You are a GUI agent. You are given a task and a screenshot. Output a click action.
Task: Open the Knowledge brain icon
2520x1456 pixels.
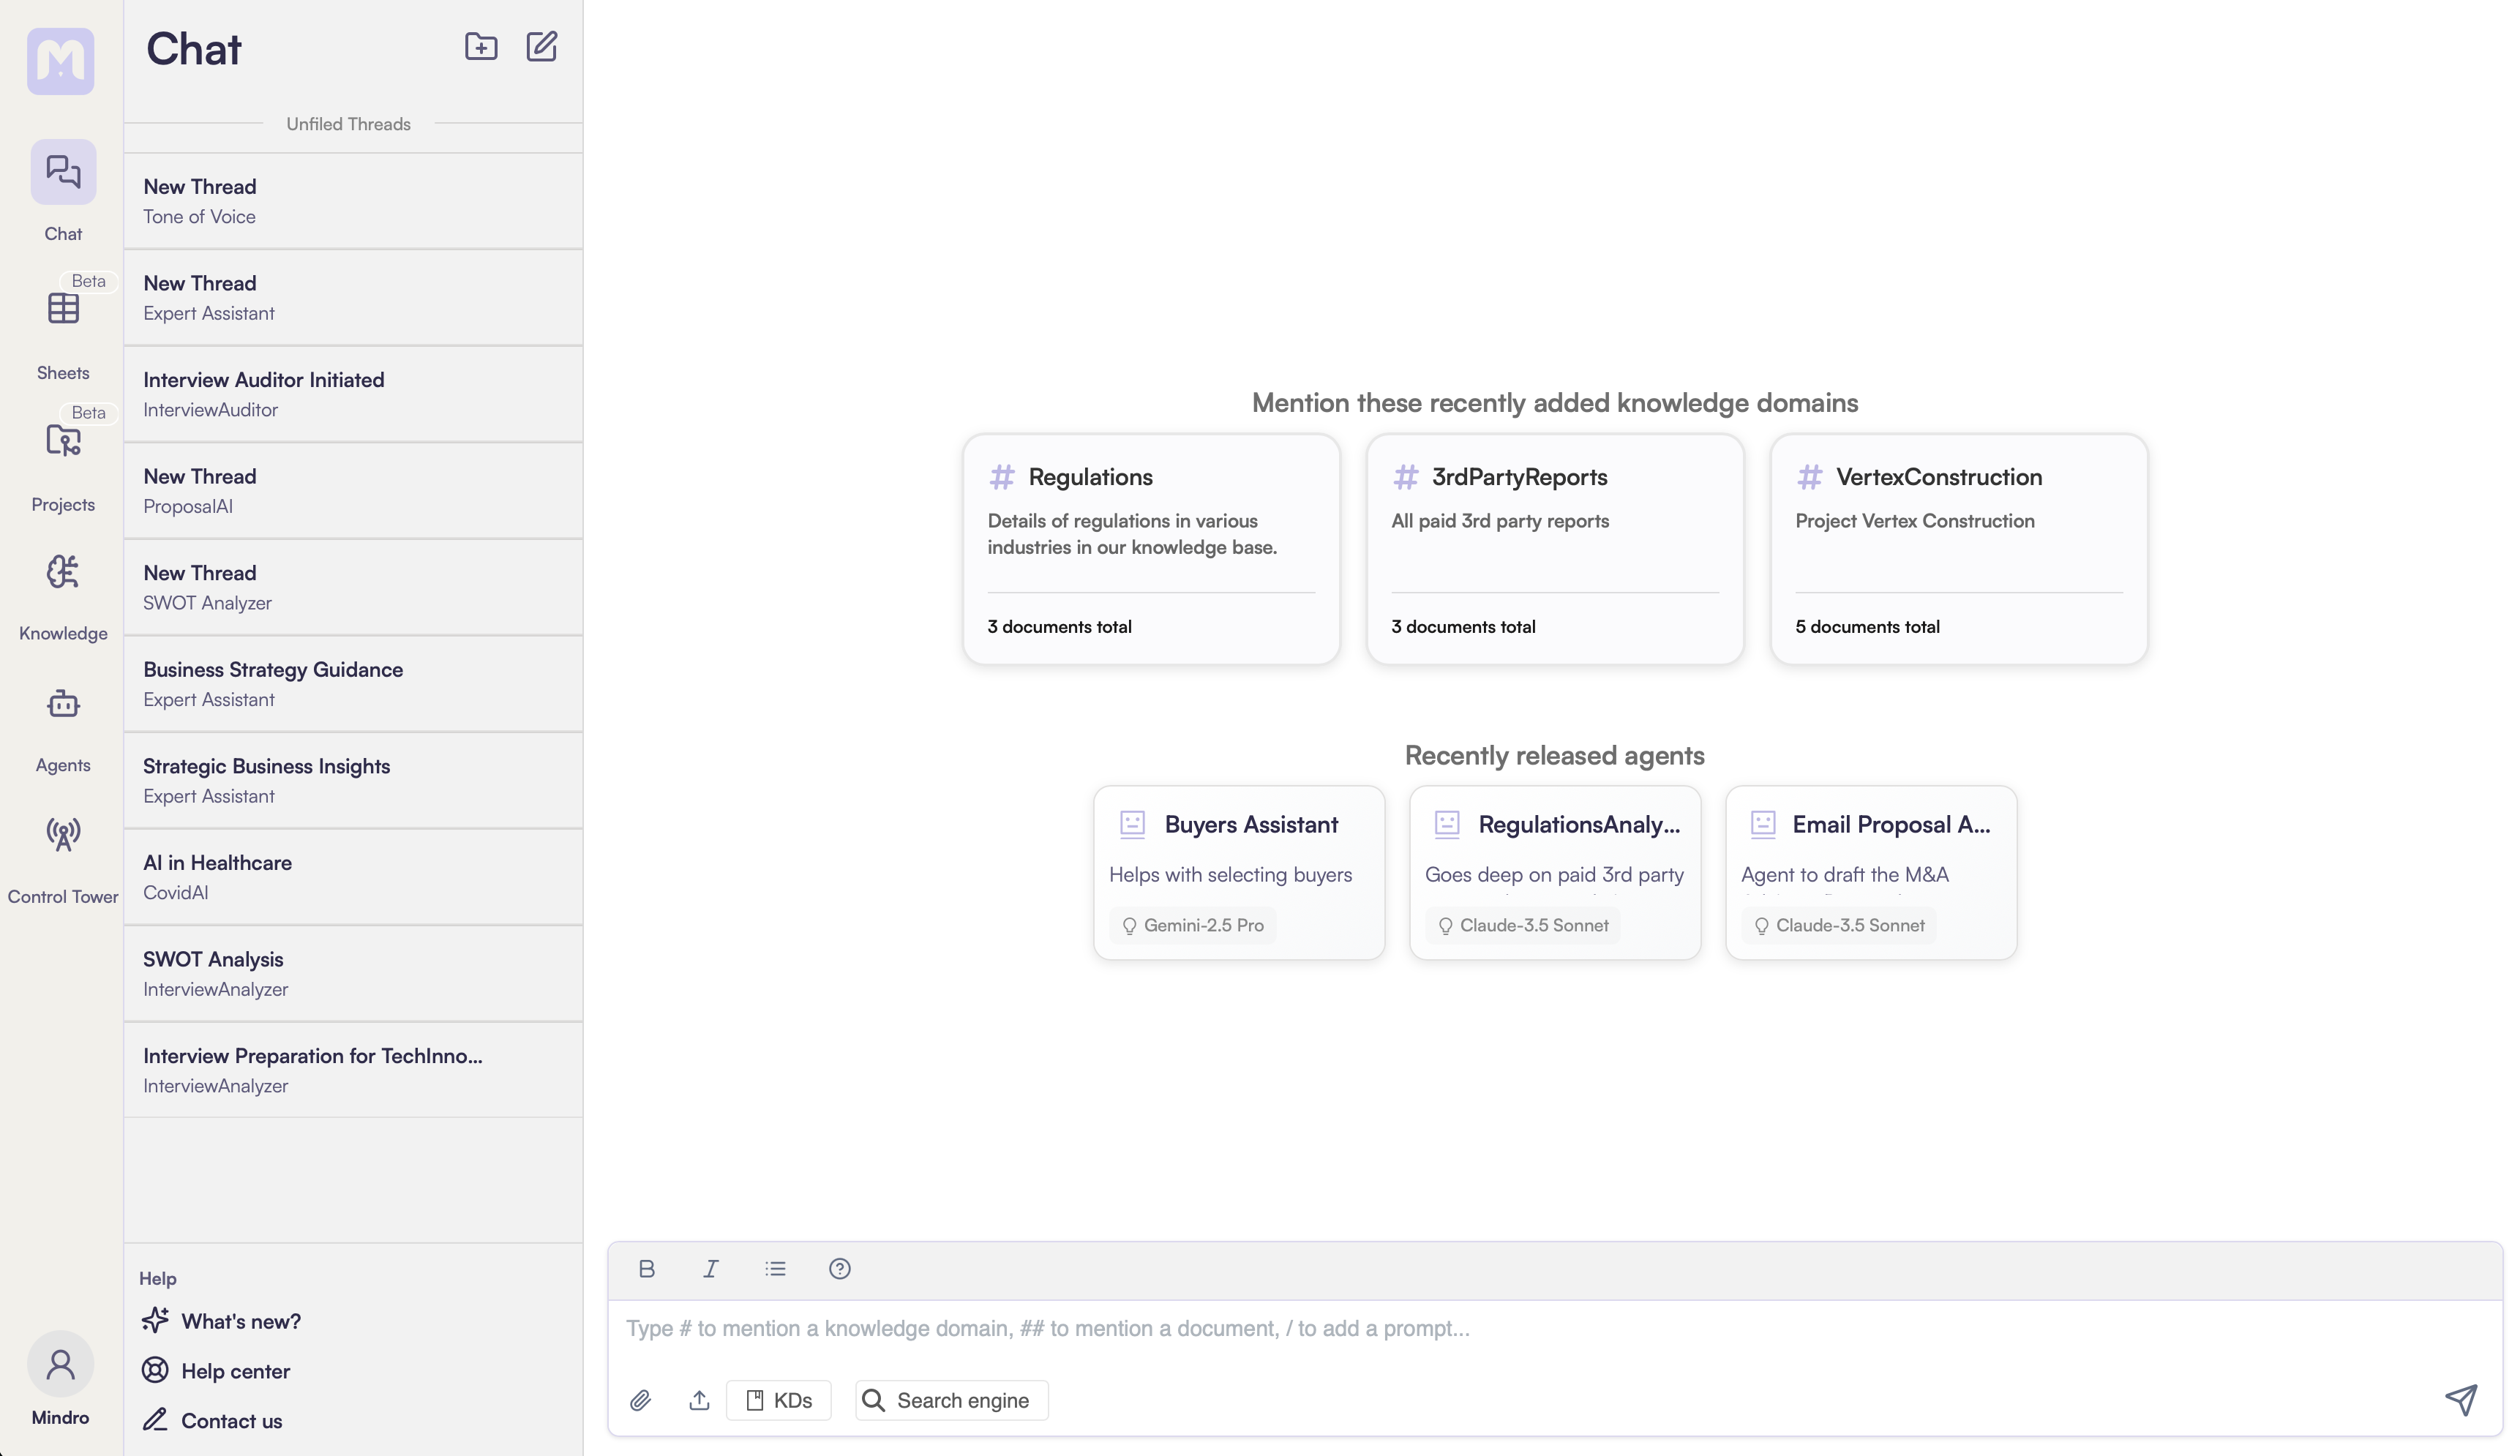click(63, 573)
